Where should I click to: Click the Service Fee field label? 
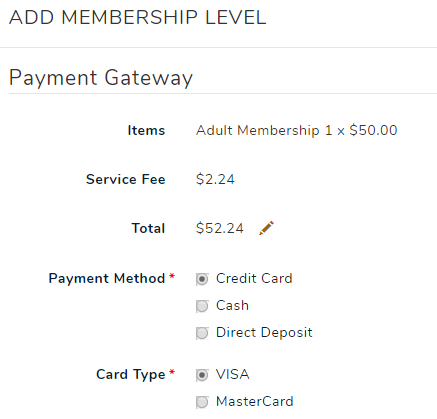click(x=126, y=179)
